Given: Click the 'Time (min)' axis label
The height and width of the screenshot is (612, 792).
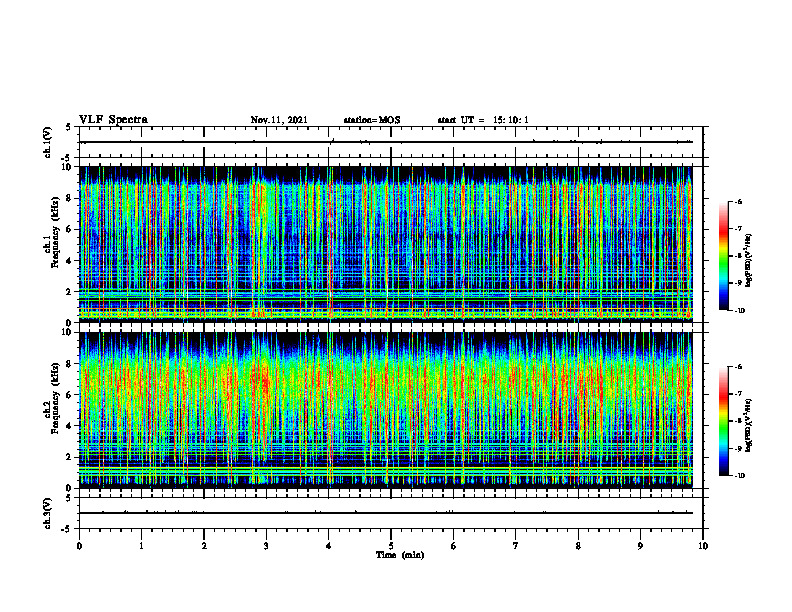Looking at the screenshot, I should [400, 555].
